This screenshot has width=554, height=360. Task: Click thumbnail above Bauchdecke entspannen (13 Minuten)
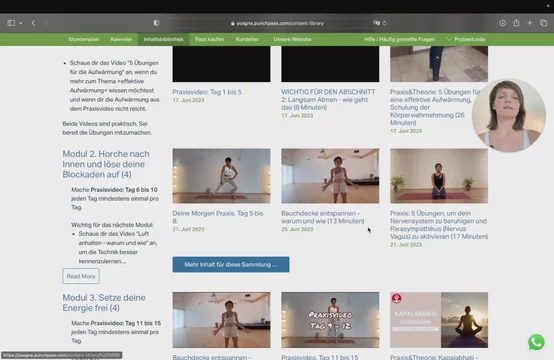(330, 176)
